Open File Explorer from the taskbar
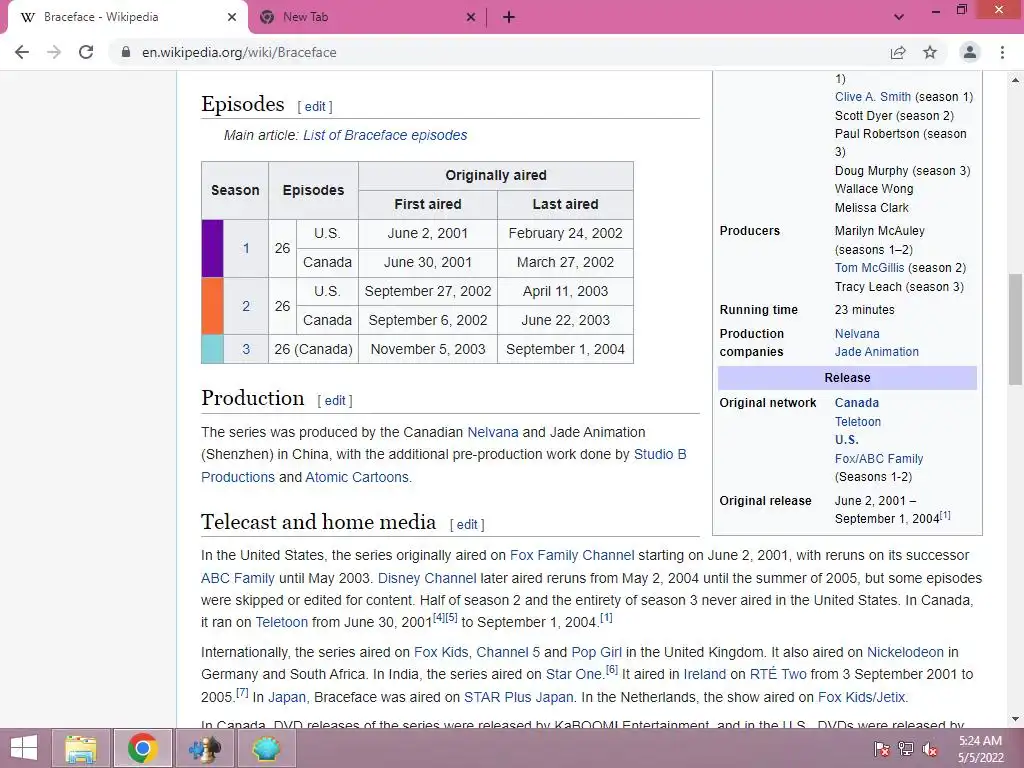The height and width of the screenshot is (768, 1024). tap(81, 748)
